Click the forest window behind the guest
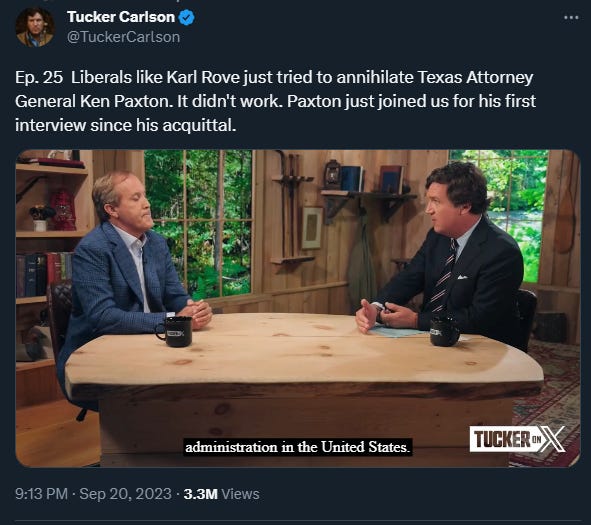The image size is (591, 525). (198, 222)
